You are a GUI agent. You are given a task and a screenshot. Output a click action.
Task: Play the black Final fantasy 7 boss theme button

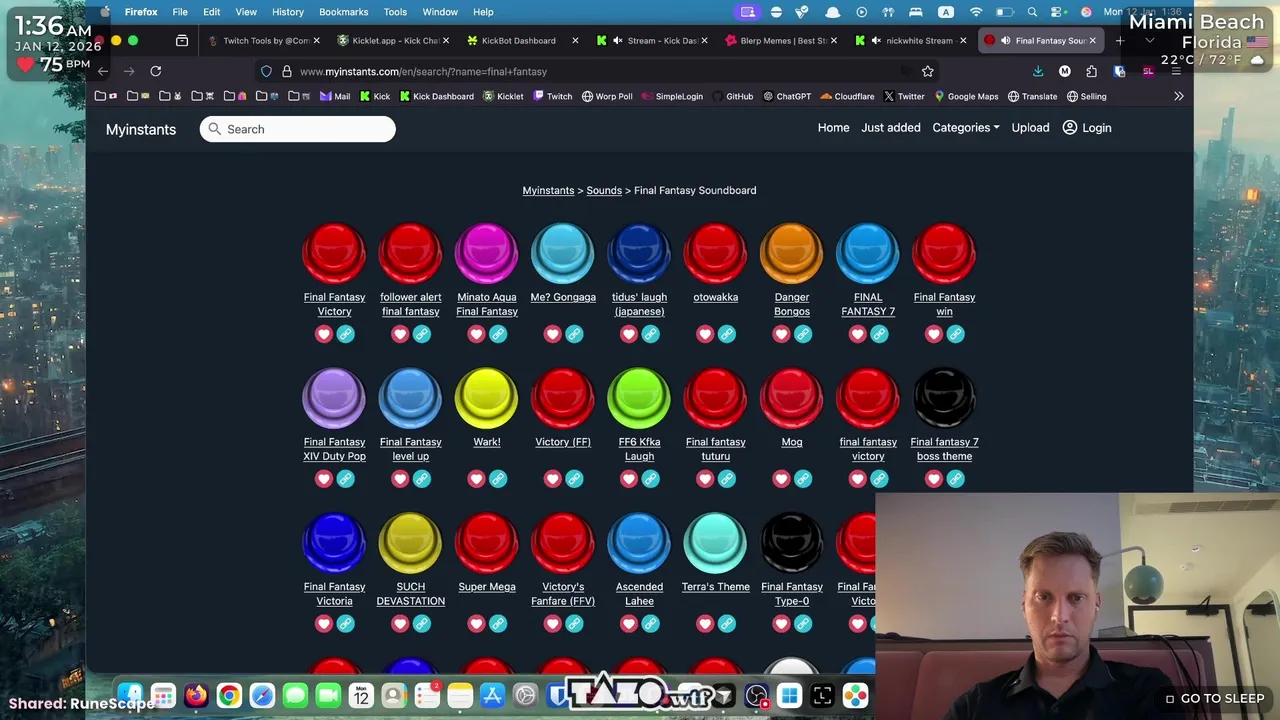[944, 399]
